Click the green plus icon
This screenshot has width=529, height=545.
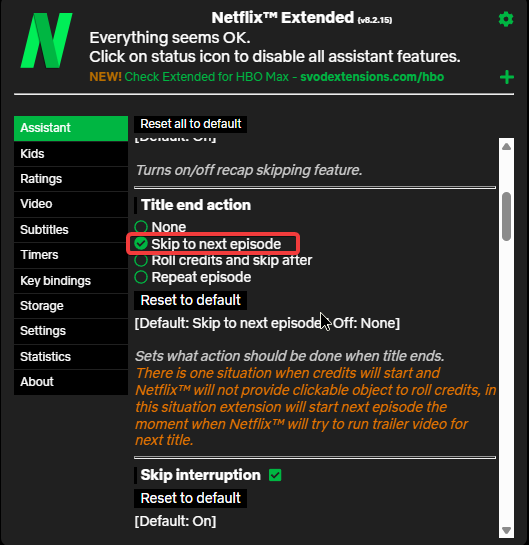click(x=507, y=77)
